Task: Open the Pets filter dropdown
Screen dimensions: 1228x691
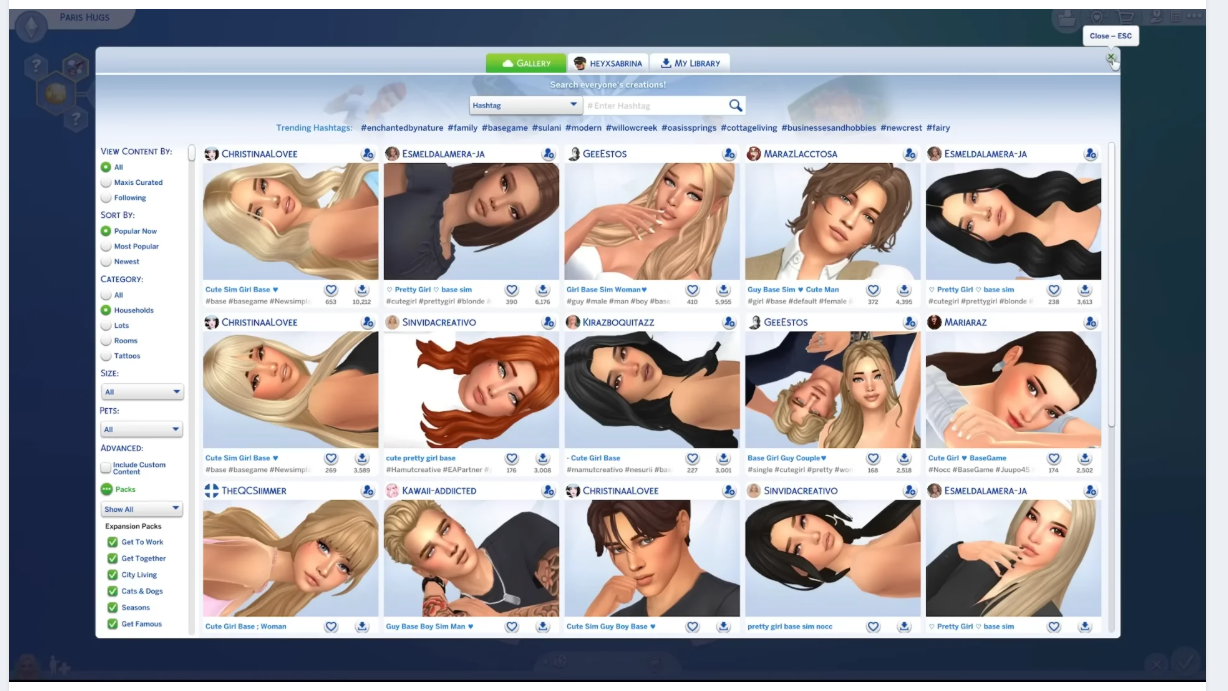Action: (x=142, y=430)
